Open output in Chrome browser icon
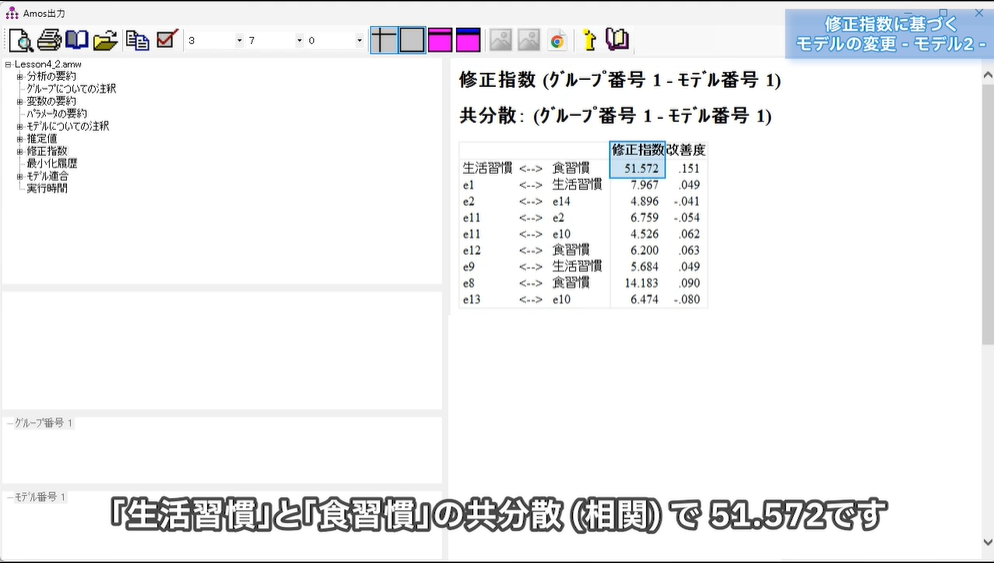Viewport: 994px width, 563px height. pyautogui.click(x=557, y=41)
